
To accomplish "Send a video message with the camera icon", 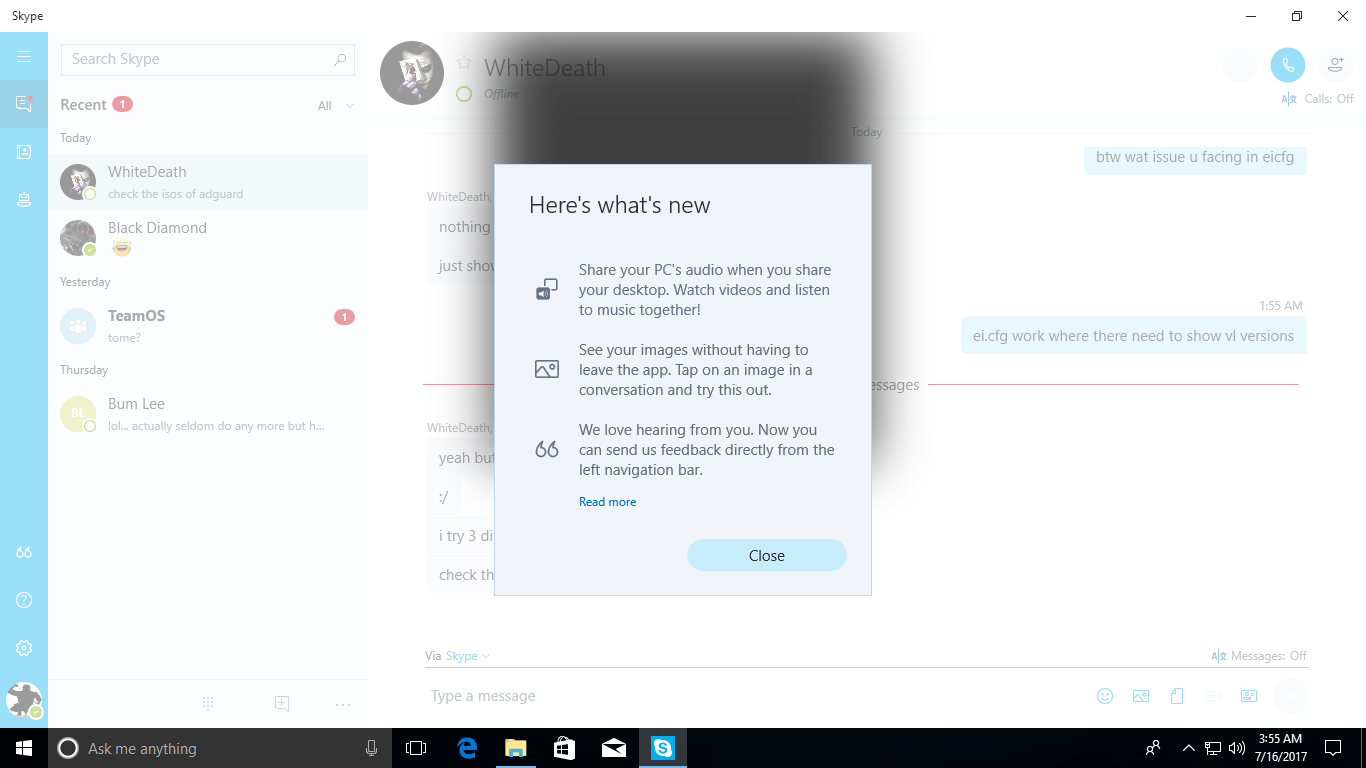I will tap(1213, 696).
